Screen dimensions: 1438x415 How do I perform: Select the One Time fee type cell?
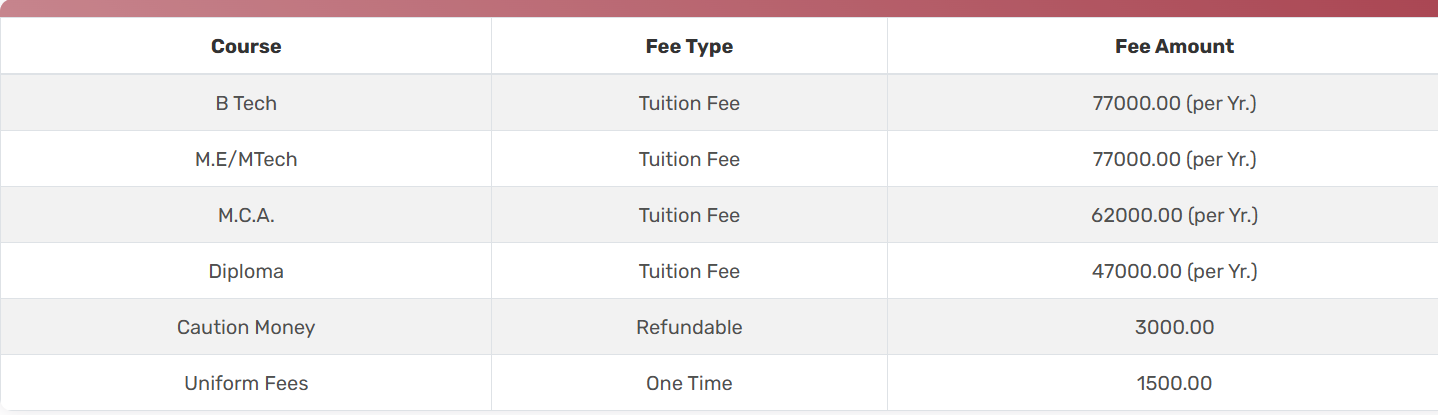(x=689, y=383)
